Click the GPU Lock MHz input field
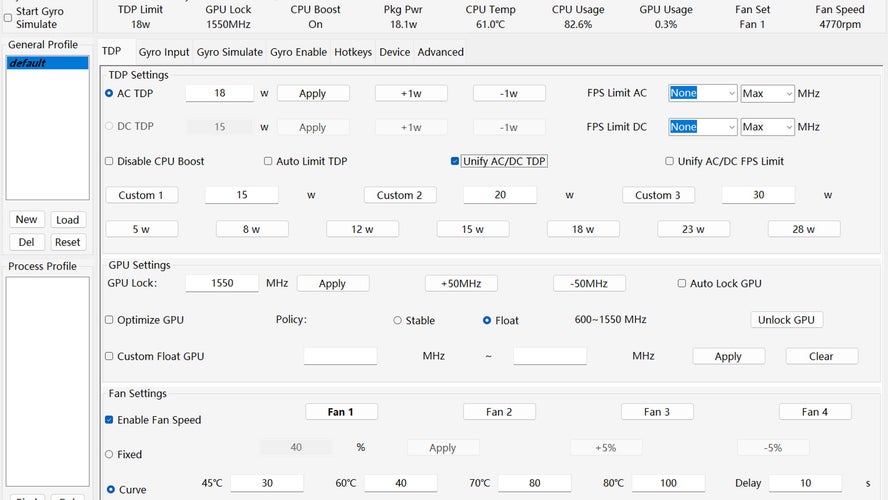 pyautogui.click(x=222, y=284)
